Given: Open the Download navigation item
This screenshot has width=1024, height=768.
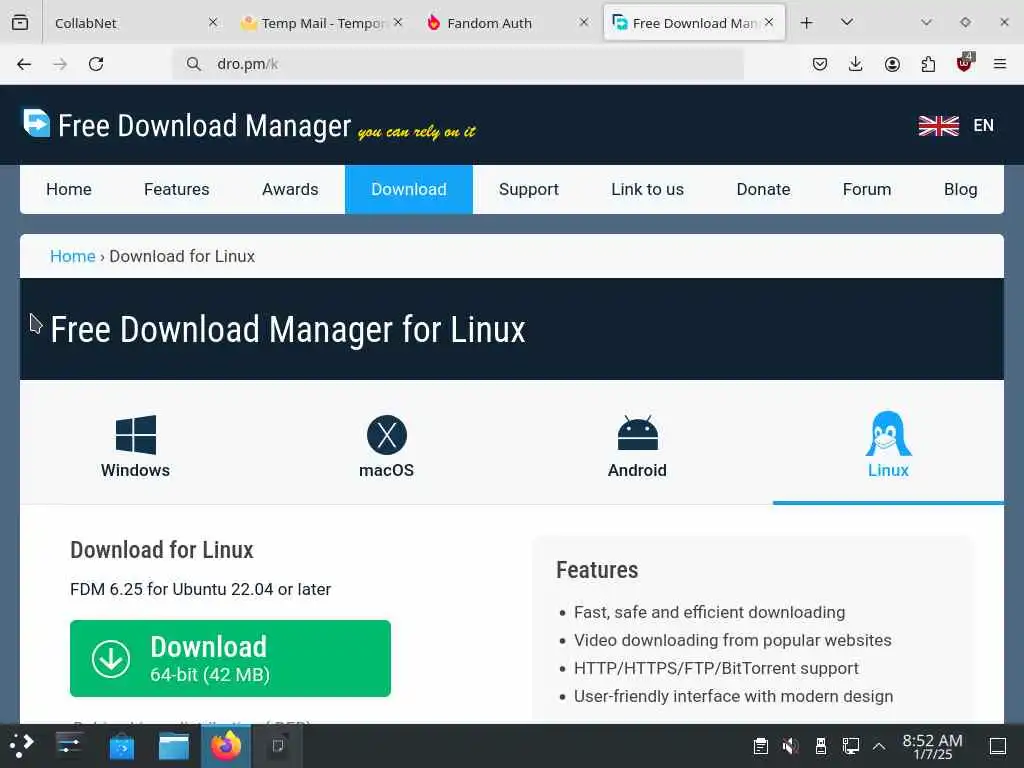Looking at the screenshot, I should (409, 189).
